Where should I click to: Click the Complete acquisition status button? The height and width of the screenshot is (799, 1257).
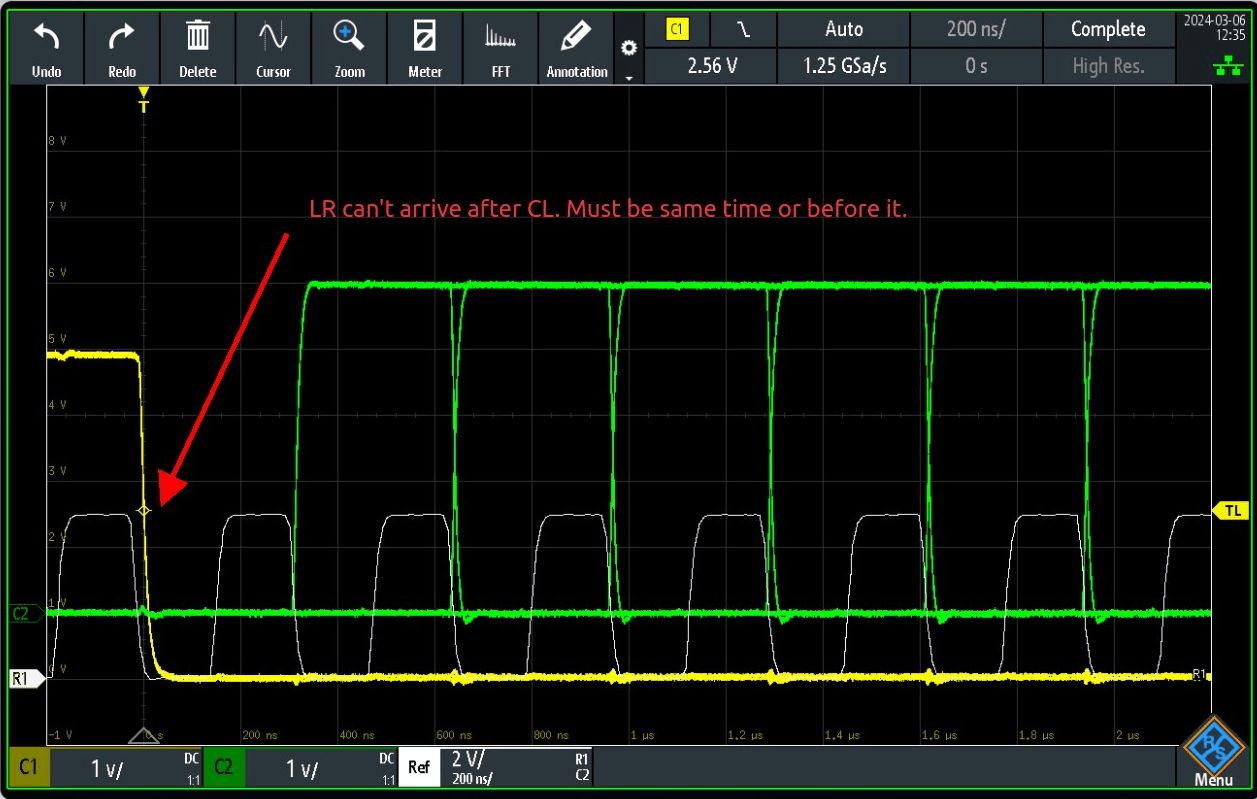(1109, 29)
